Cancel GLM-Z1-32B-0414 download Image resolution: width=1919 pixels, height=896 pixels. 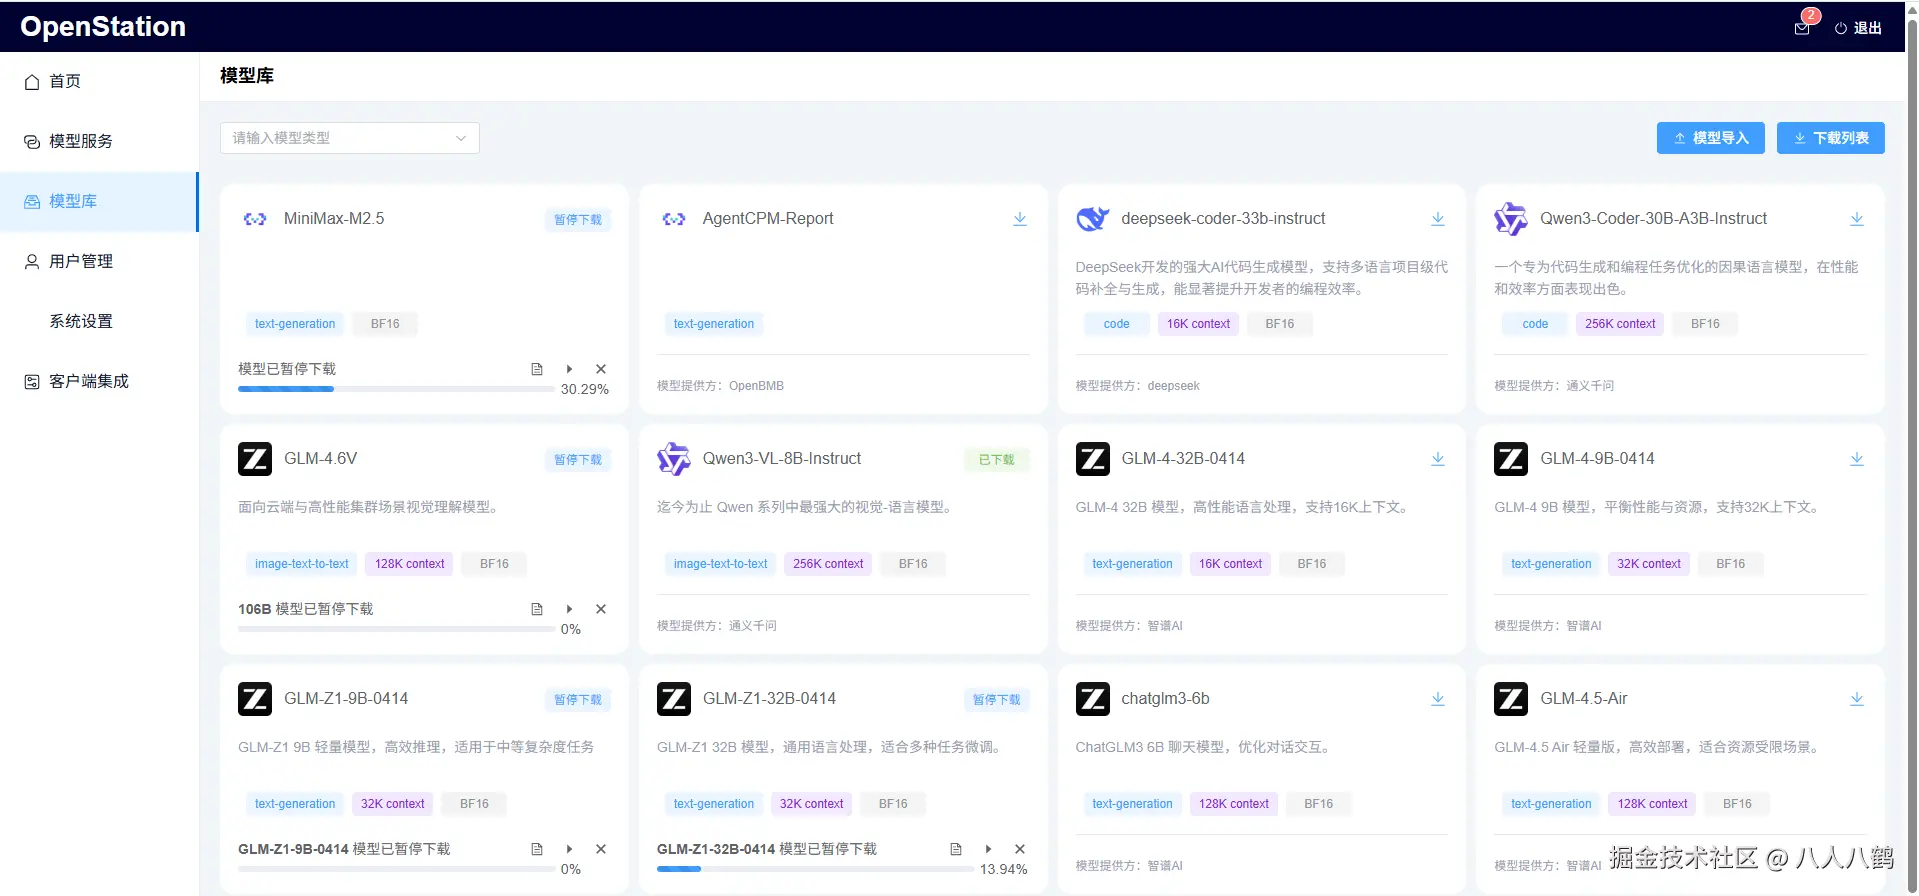[x=1020, y=849]
